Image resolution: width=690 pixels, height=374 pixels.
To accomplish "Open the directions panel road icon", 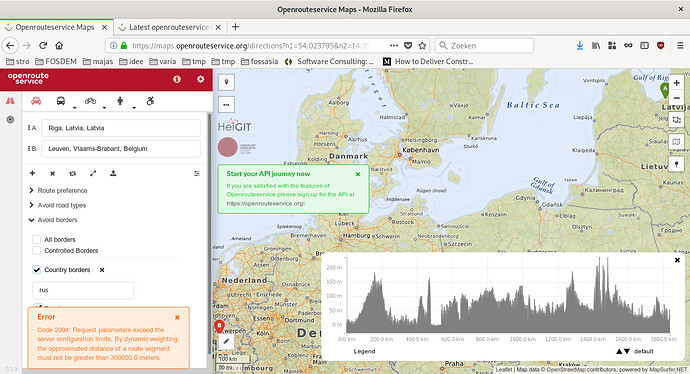I will point(10,101).
